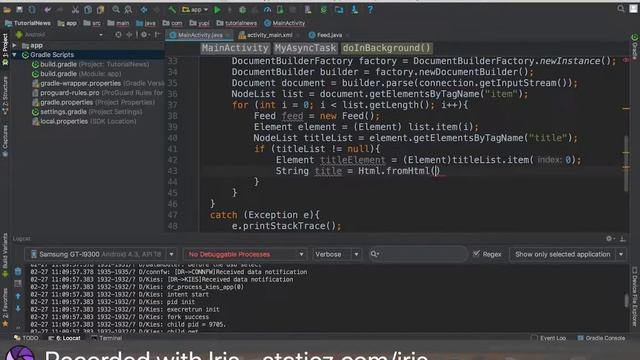Click the doInBackground() code breadcrumb
This screenshot has height=360, width=640.
[387, 48]
